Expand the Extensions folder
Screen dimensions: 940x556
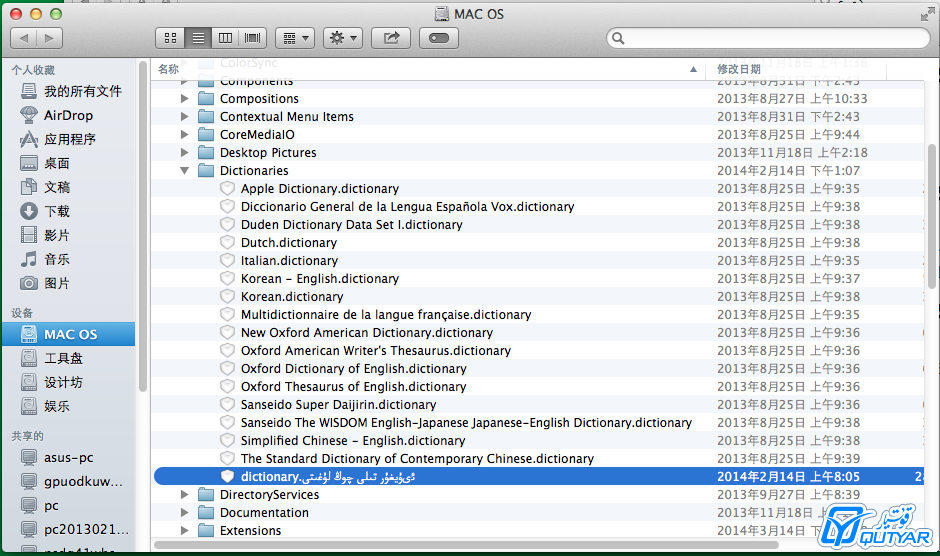[x=185, y=530]
